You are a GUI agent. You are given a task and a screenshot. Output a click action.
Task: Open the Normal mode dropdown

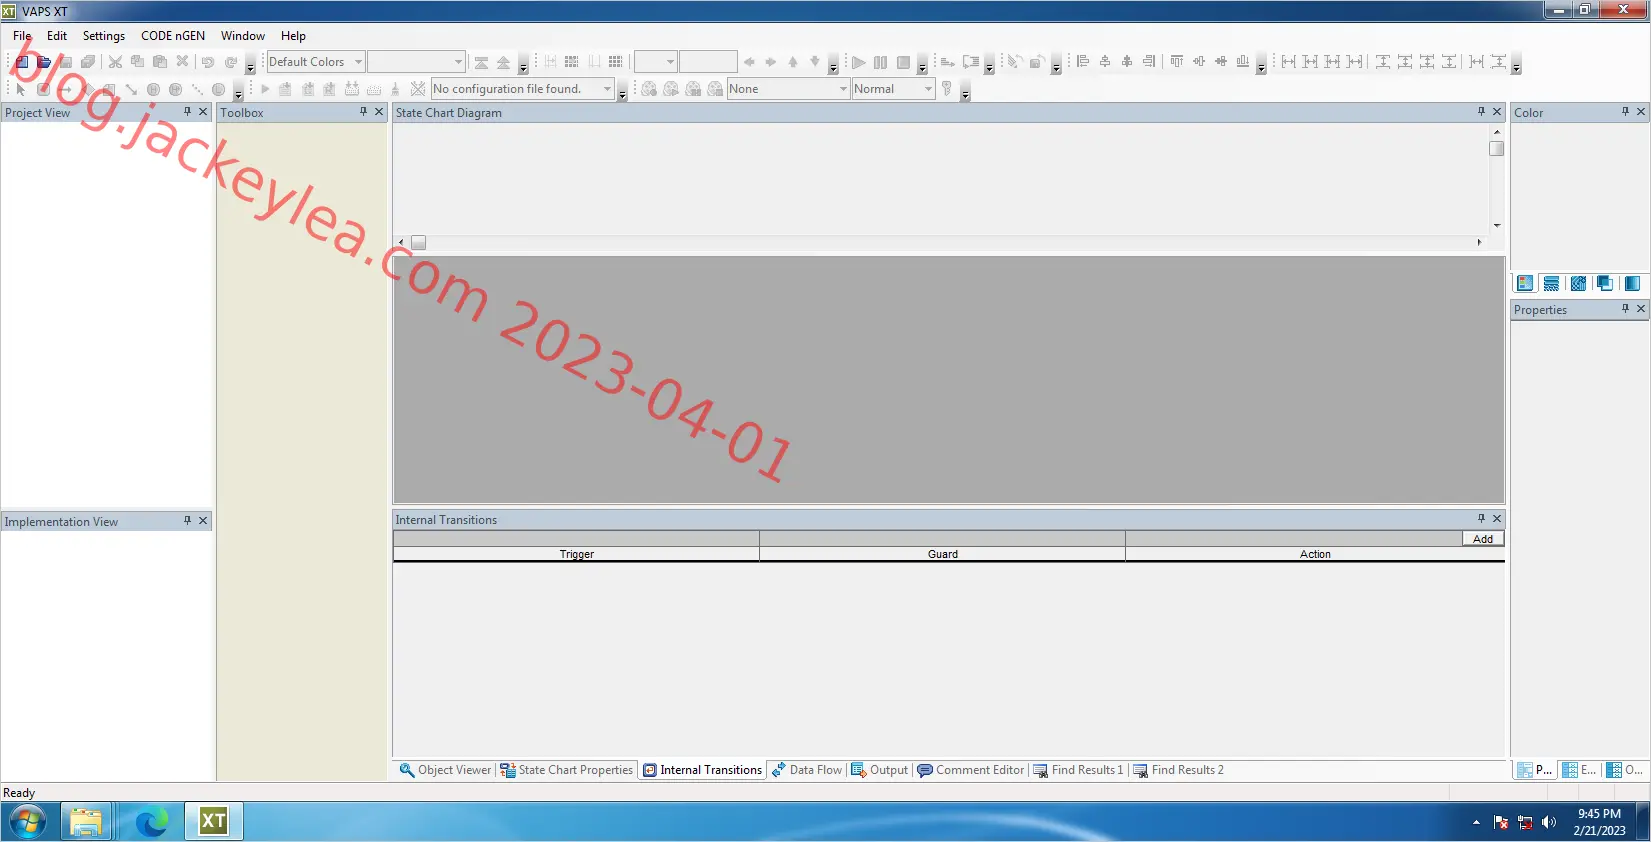(893, 89)
